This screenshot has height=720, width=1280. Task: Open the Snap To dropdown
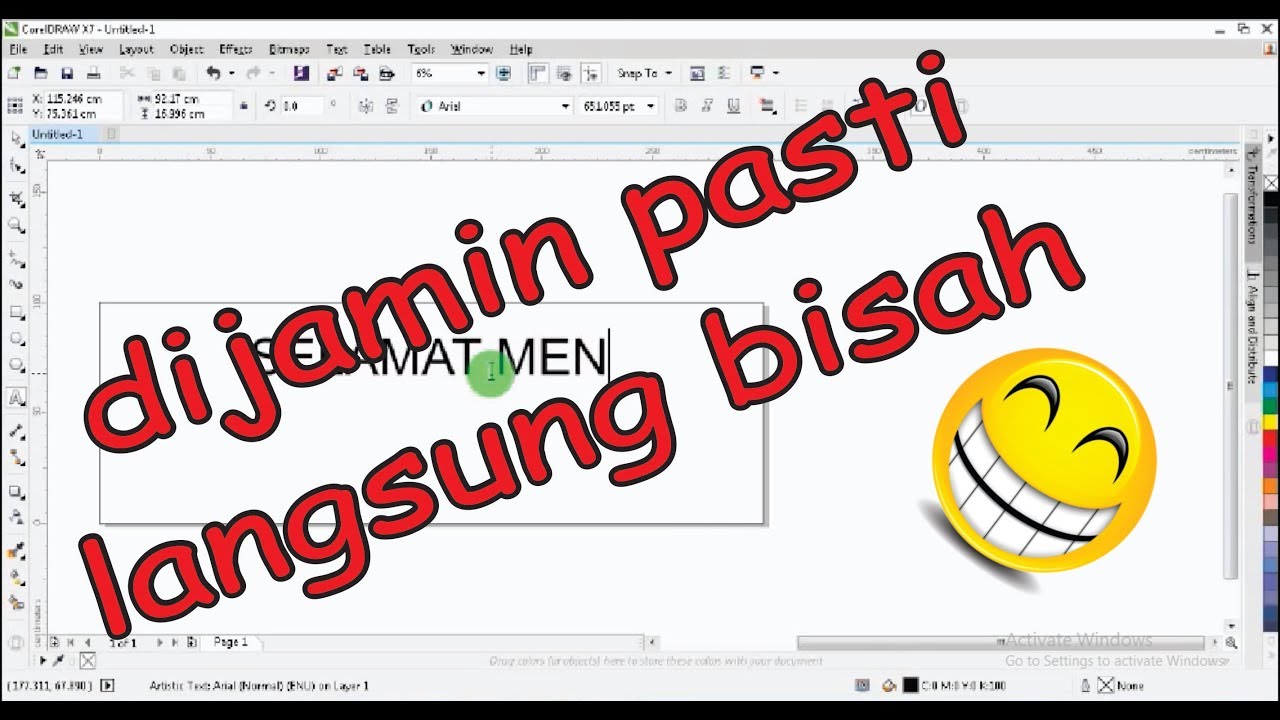(x=645, y=73)
